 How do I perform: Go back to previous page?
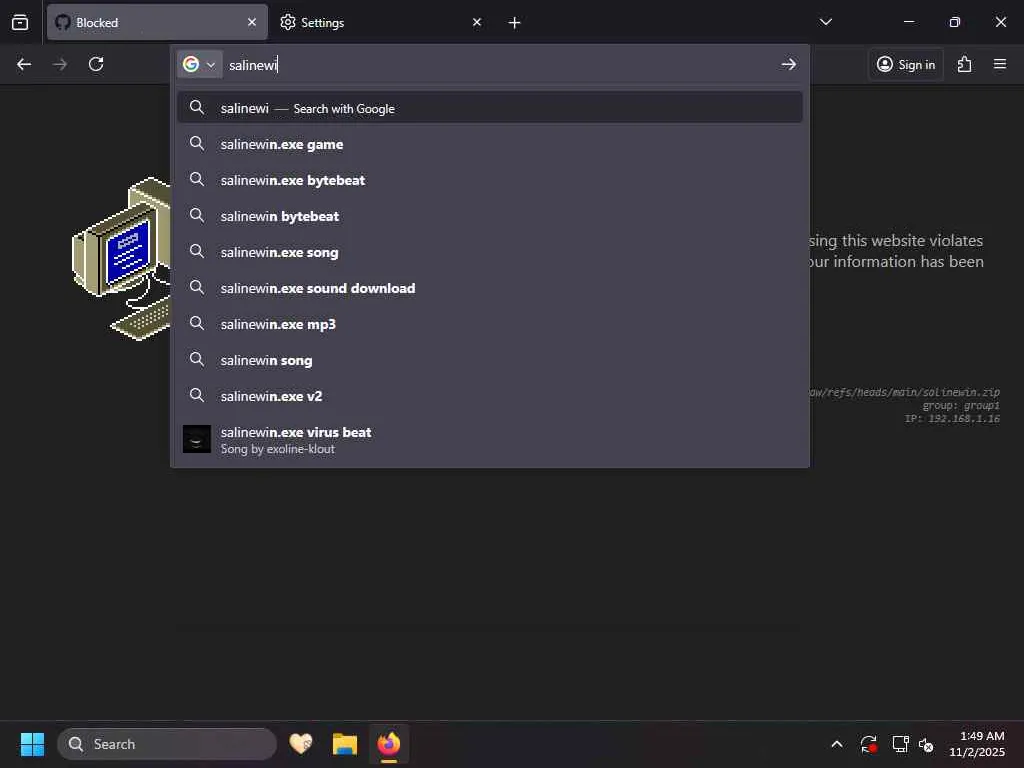24,64
